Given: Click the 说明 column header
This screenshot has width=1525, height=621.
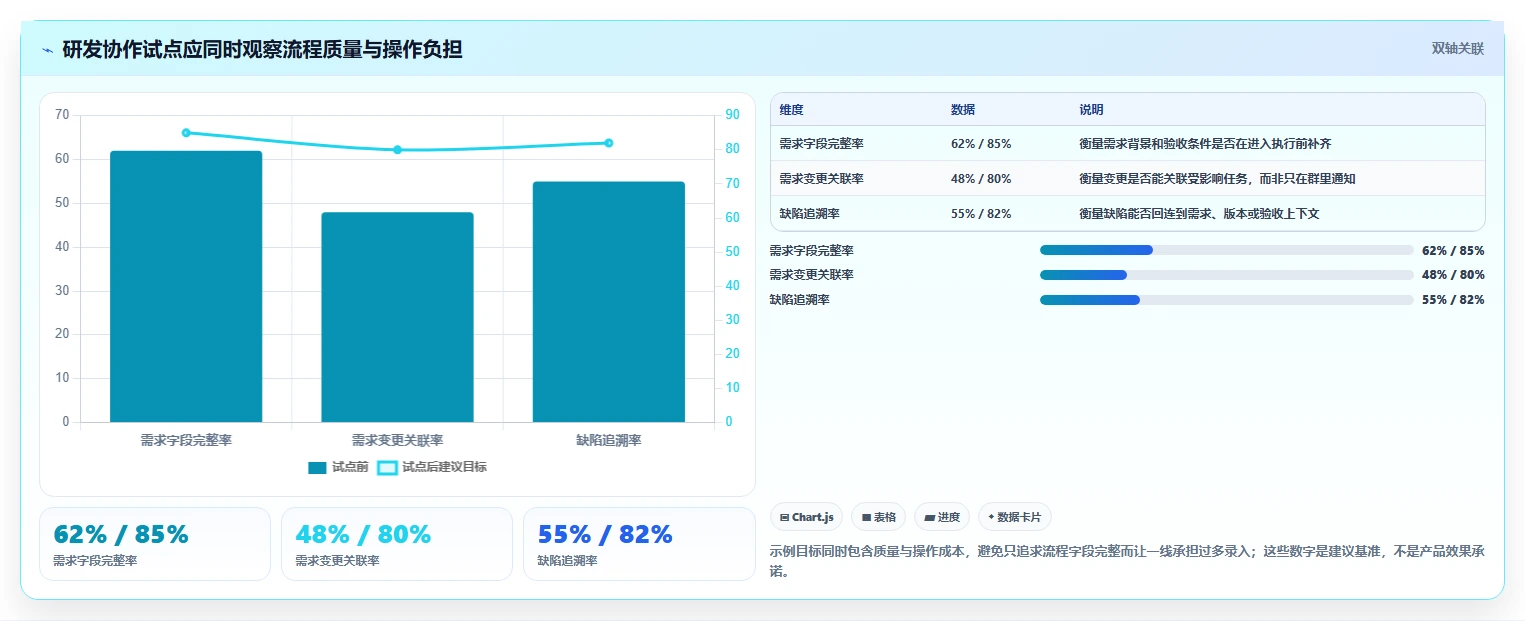Looking at the screenshot, I should point(1091,110).
